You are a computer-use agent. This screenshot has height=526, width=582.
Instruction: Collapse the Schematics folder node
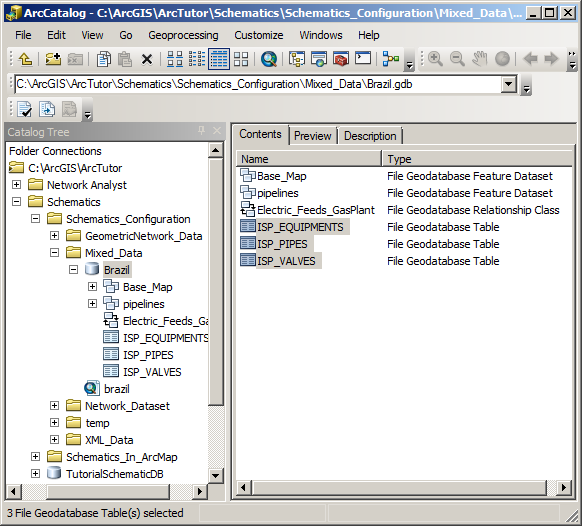click(16, 202)
